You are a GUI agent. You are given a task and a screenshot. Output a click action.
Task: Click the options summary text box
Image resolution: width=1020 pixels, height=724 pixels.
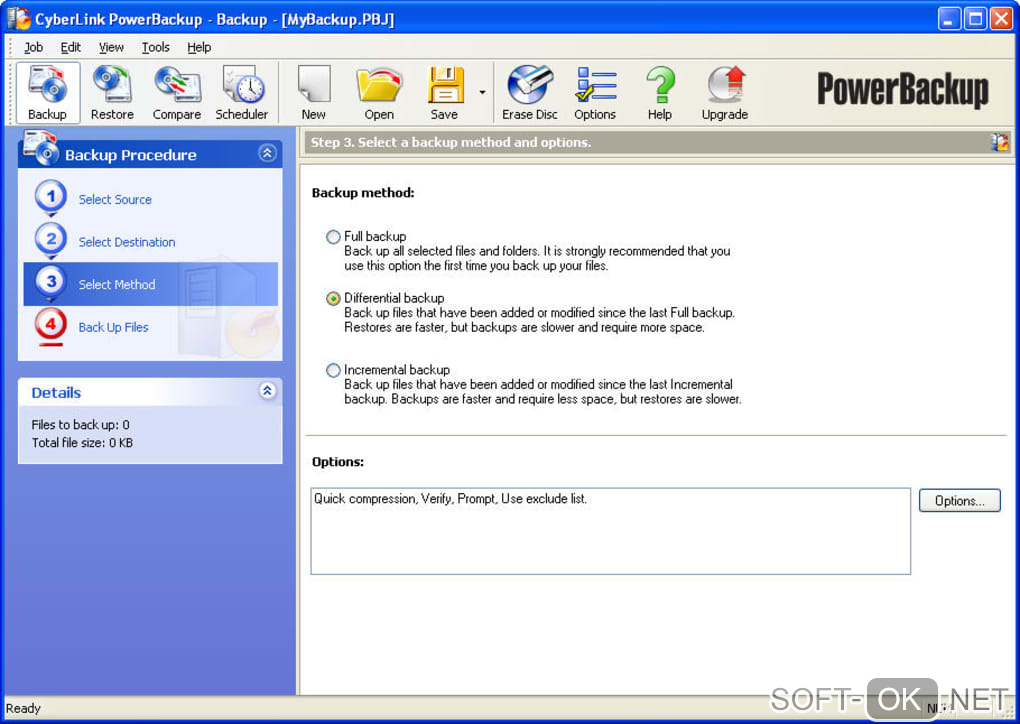tap(610, 531)
